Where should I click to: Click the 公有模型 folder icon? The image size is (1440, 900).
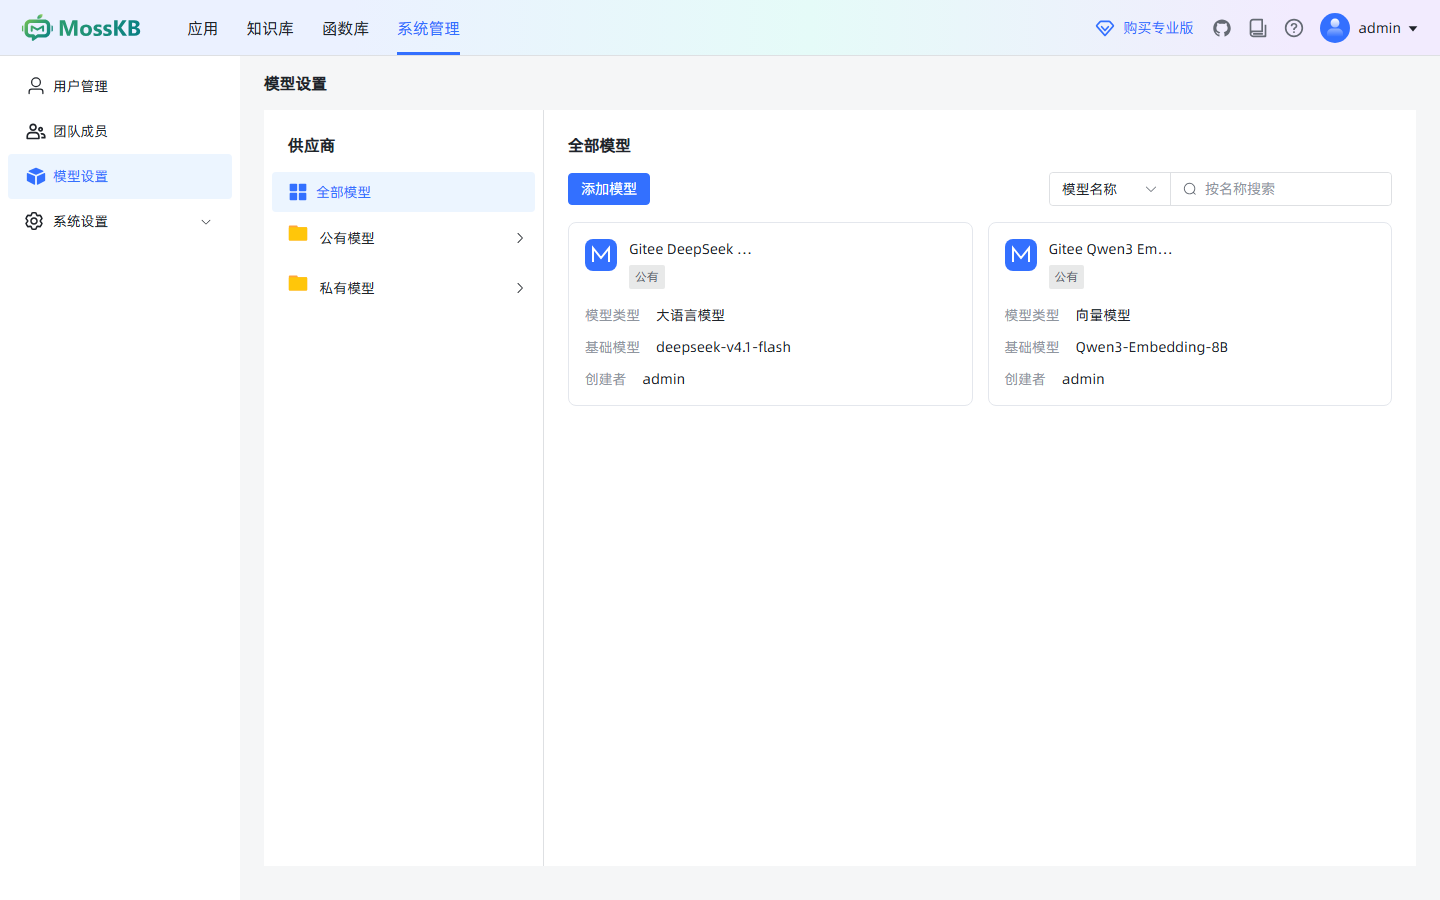coord(298,234)
